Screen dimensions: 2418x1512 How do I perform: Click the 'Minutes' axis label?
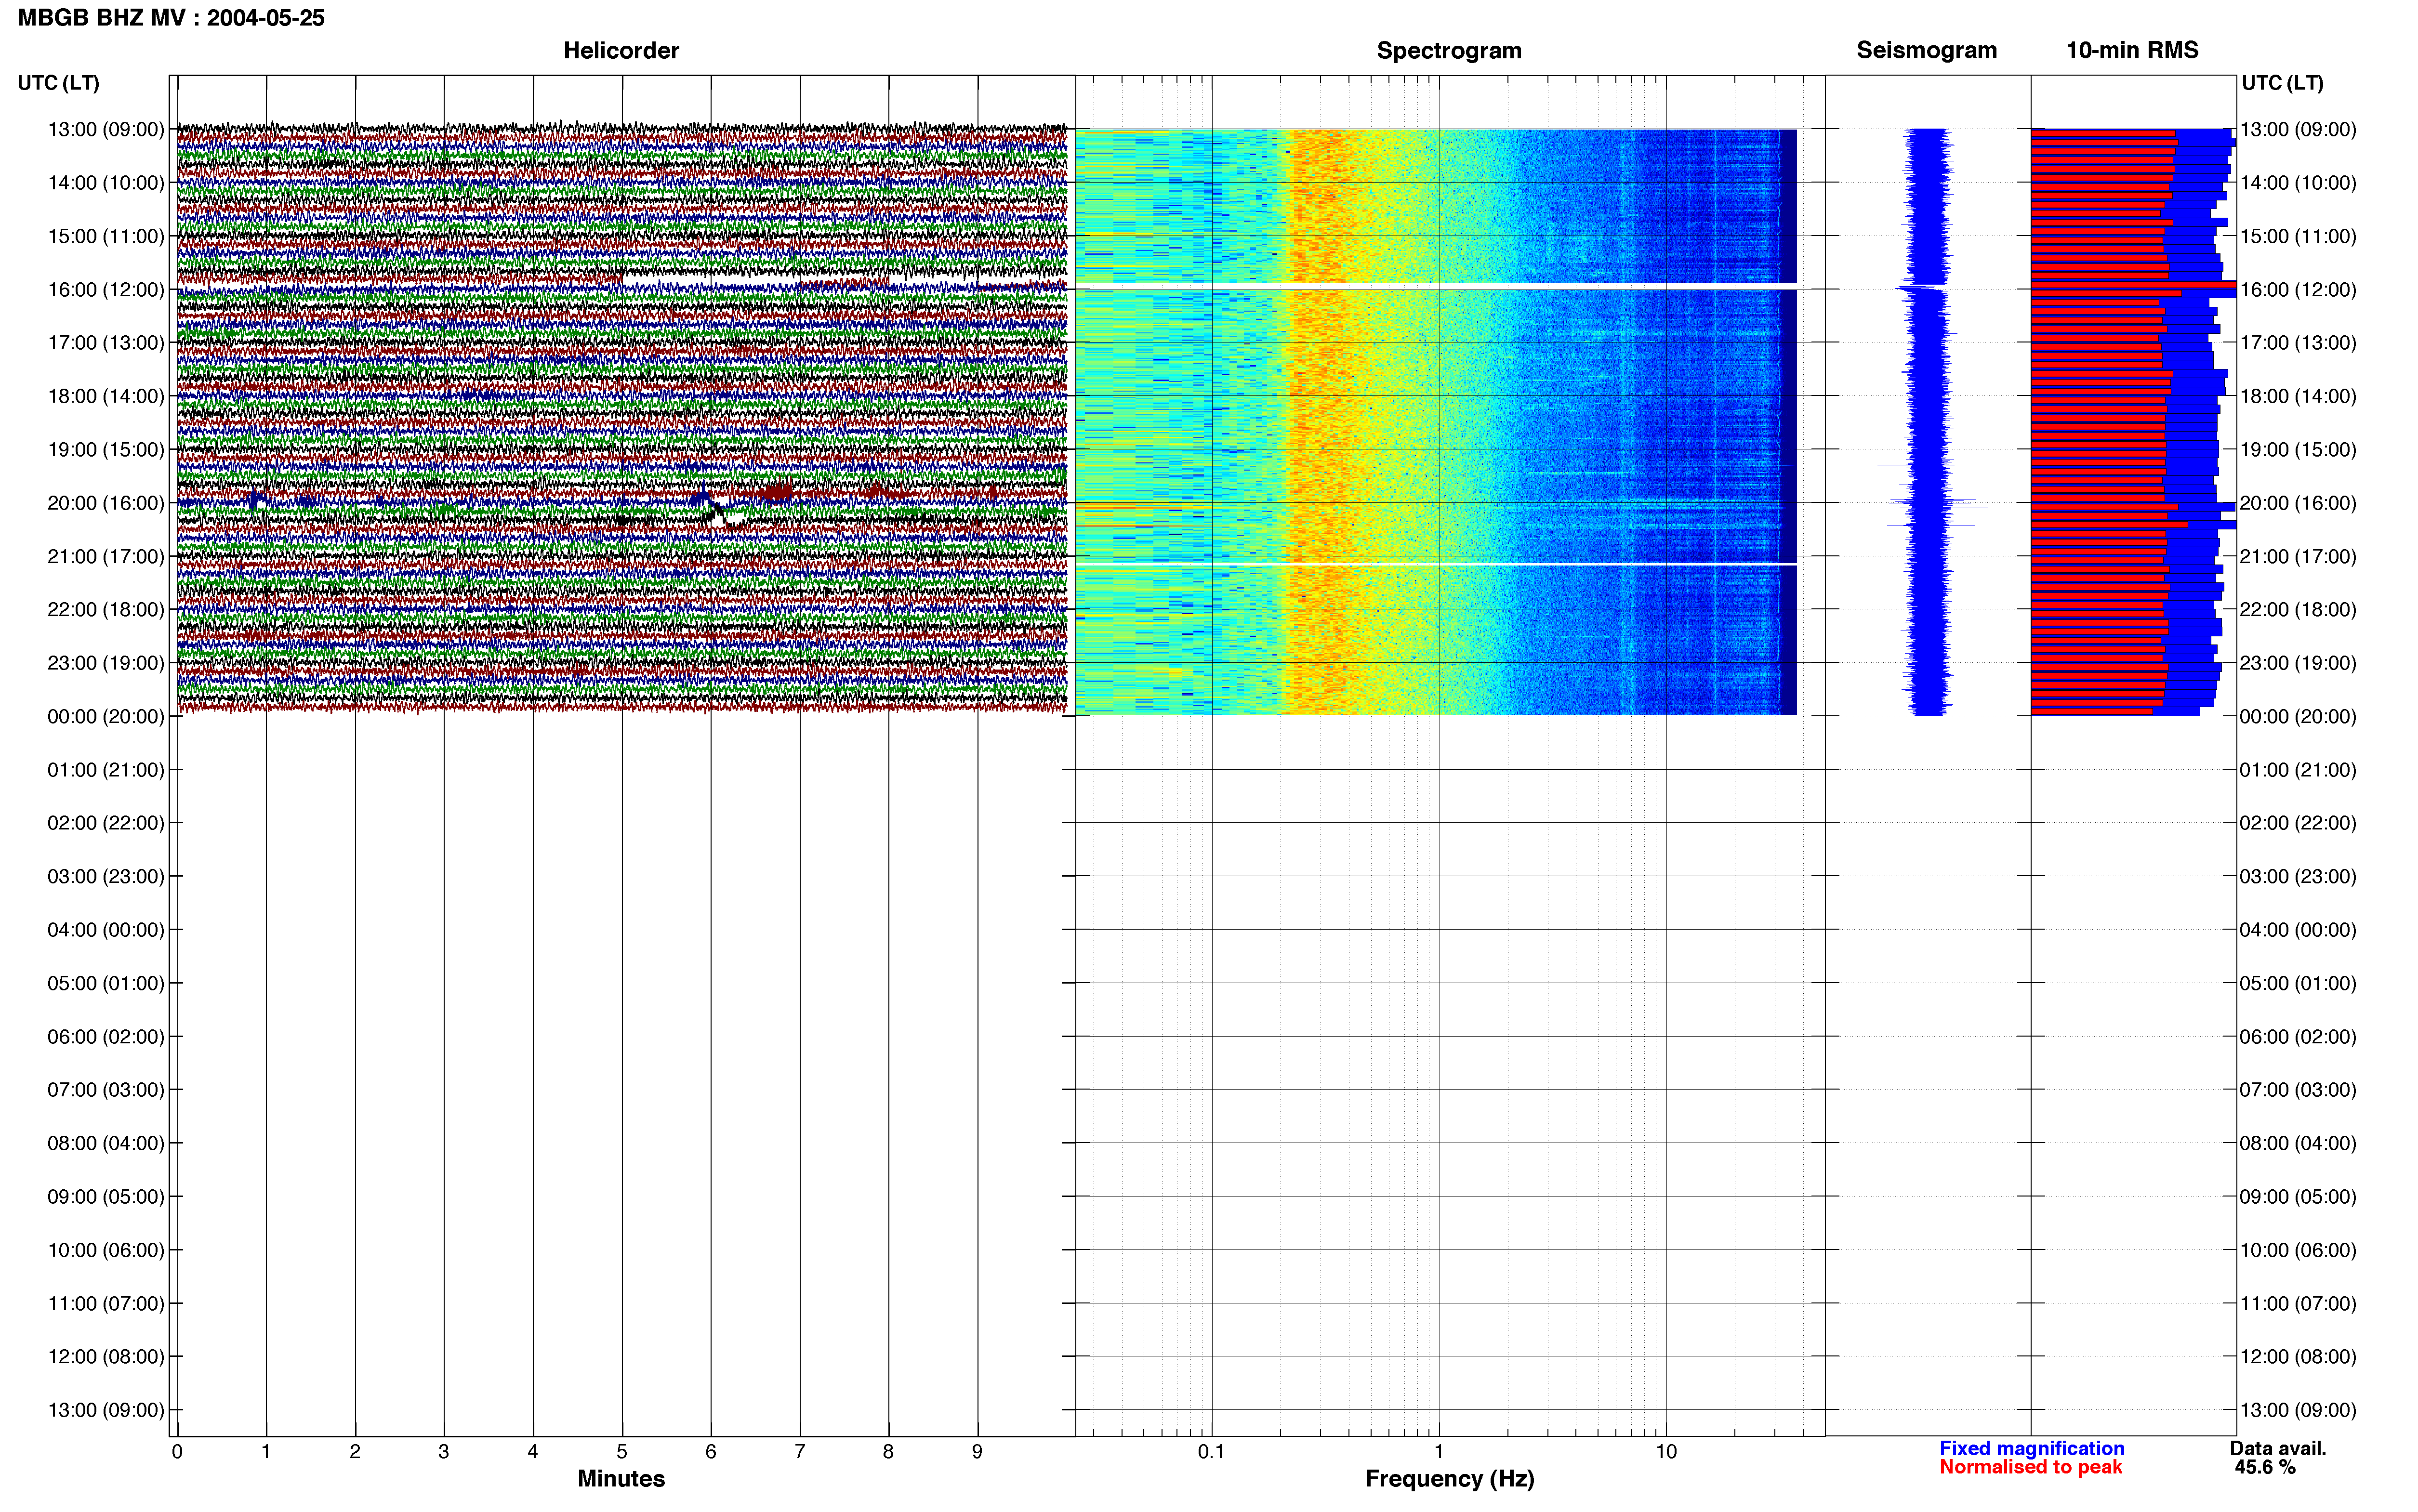(621, 1479)
